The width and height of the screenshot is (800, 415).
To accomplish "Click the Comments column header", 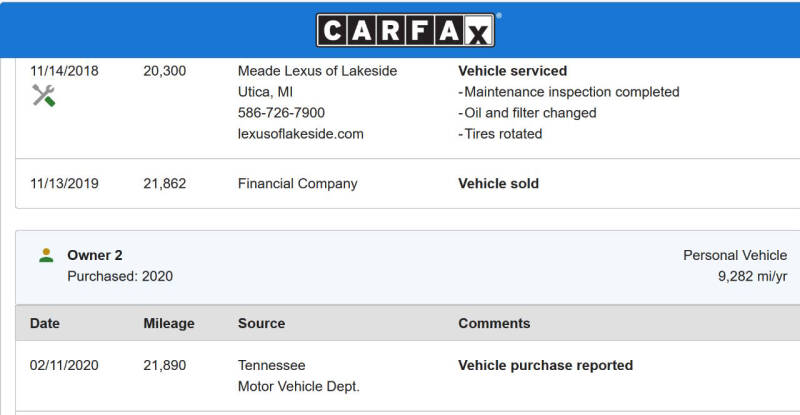I will (x=494, y=323).
